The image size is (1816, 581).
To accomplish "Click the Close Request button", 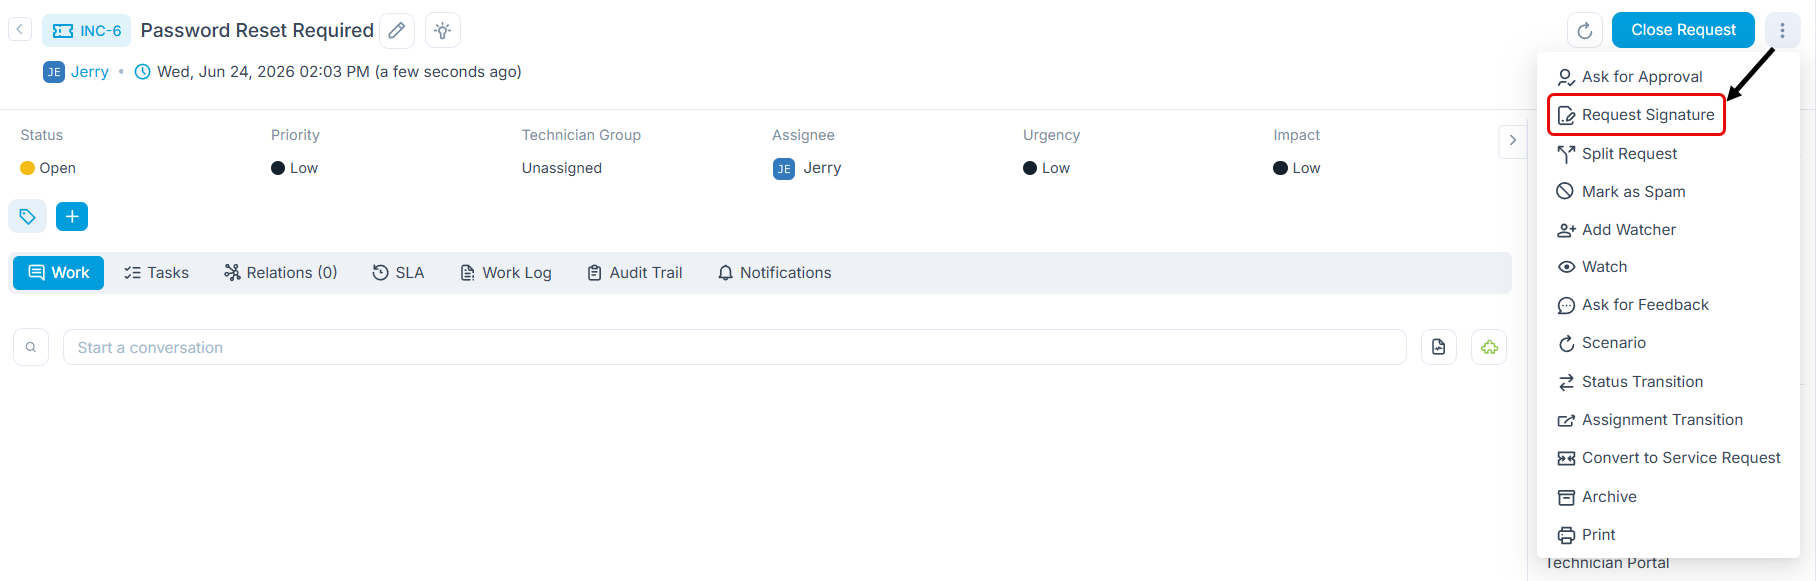I will [1683, 30].
